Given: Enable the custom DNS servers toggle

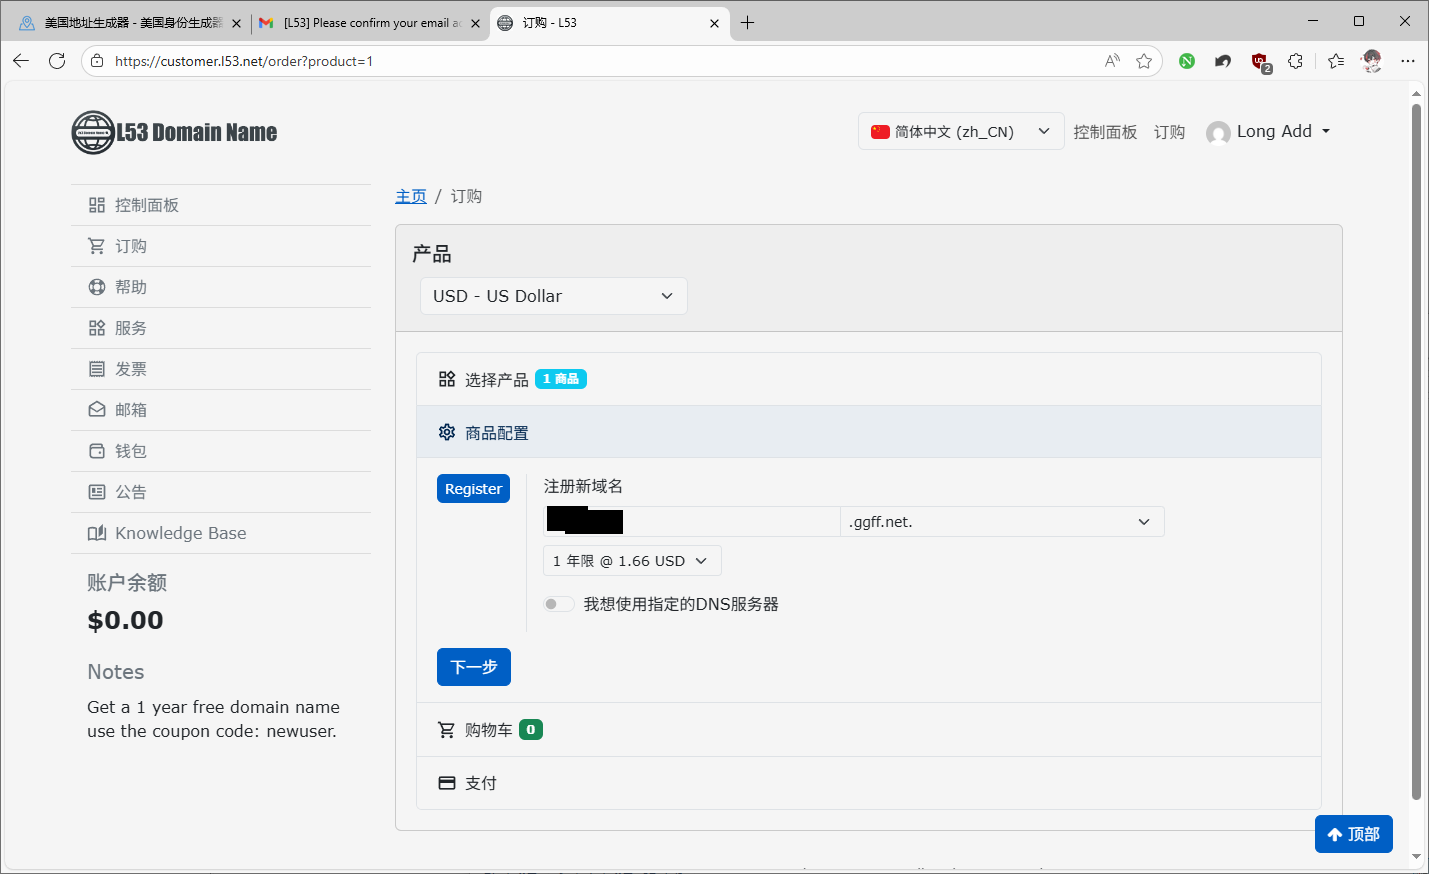Looking at the screenshot, I should (x=558, y=604).
